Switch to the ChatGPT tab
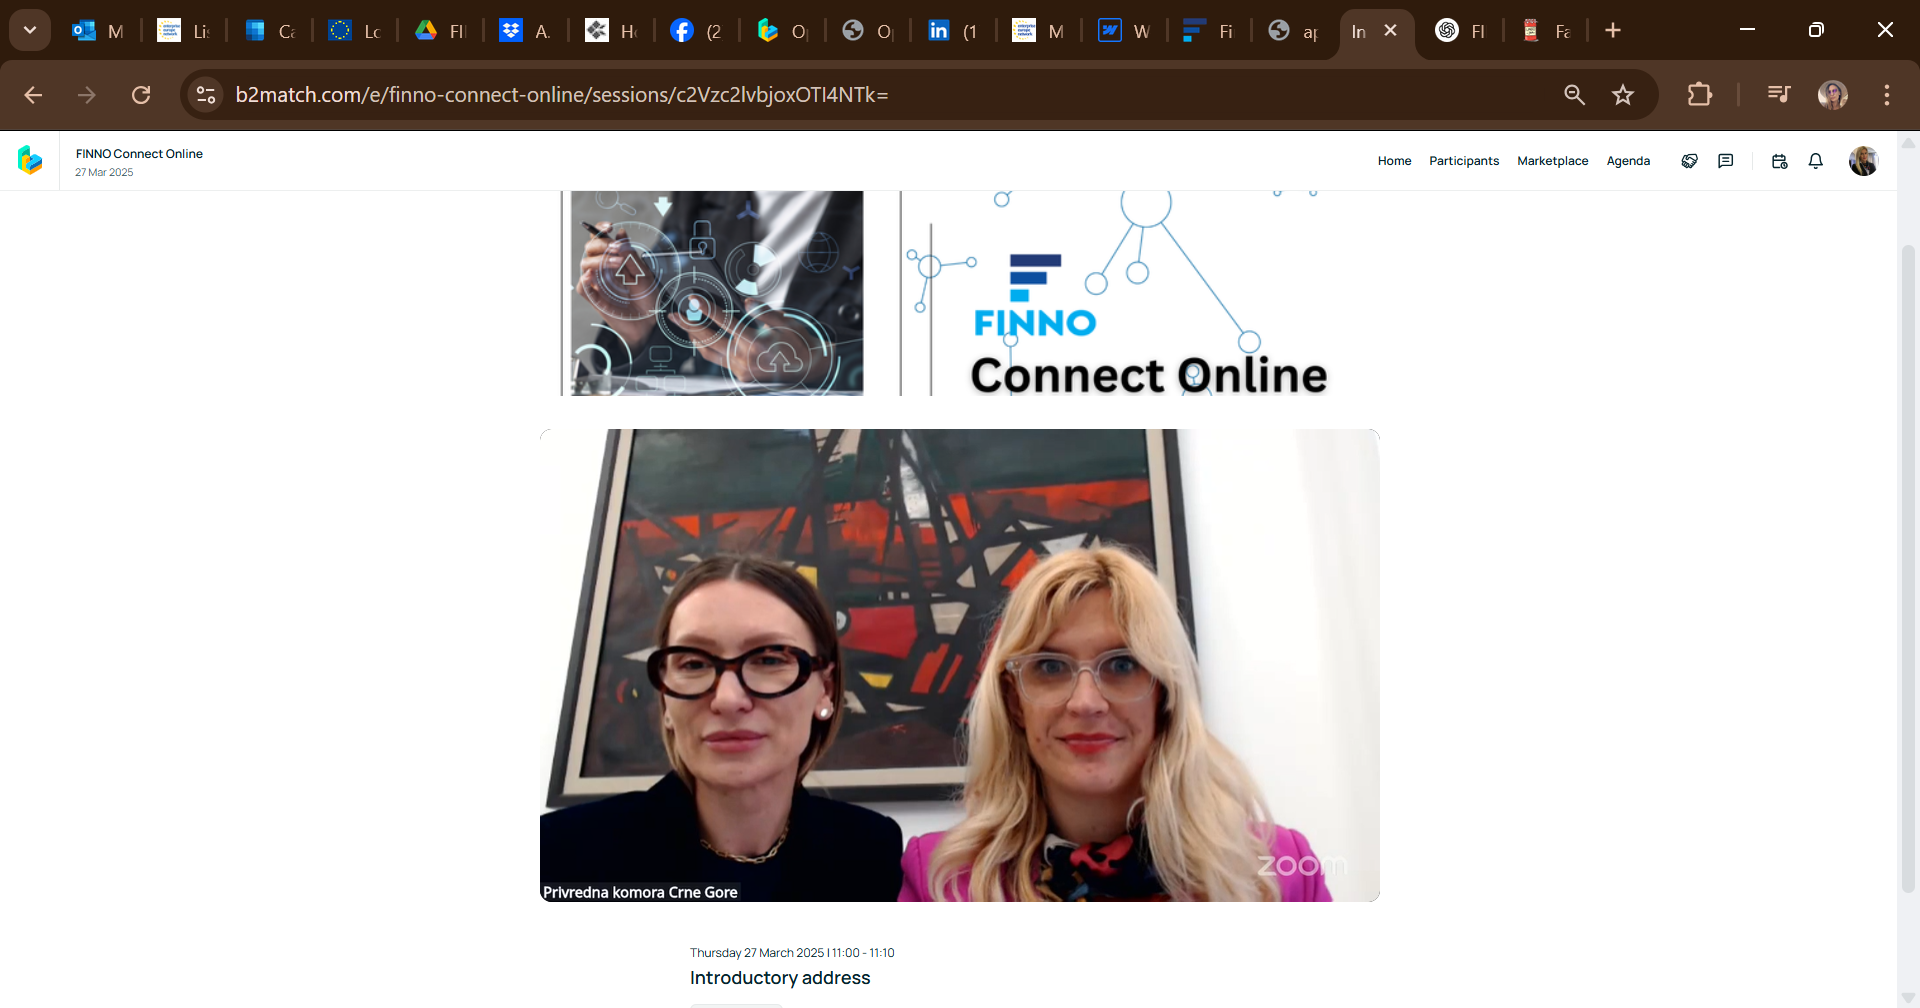 click(x=1461, y=31)
